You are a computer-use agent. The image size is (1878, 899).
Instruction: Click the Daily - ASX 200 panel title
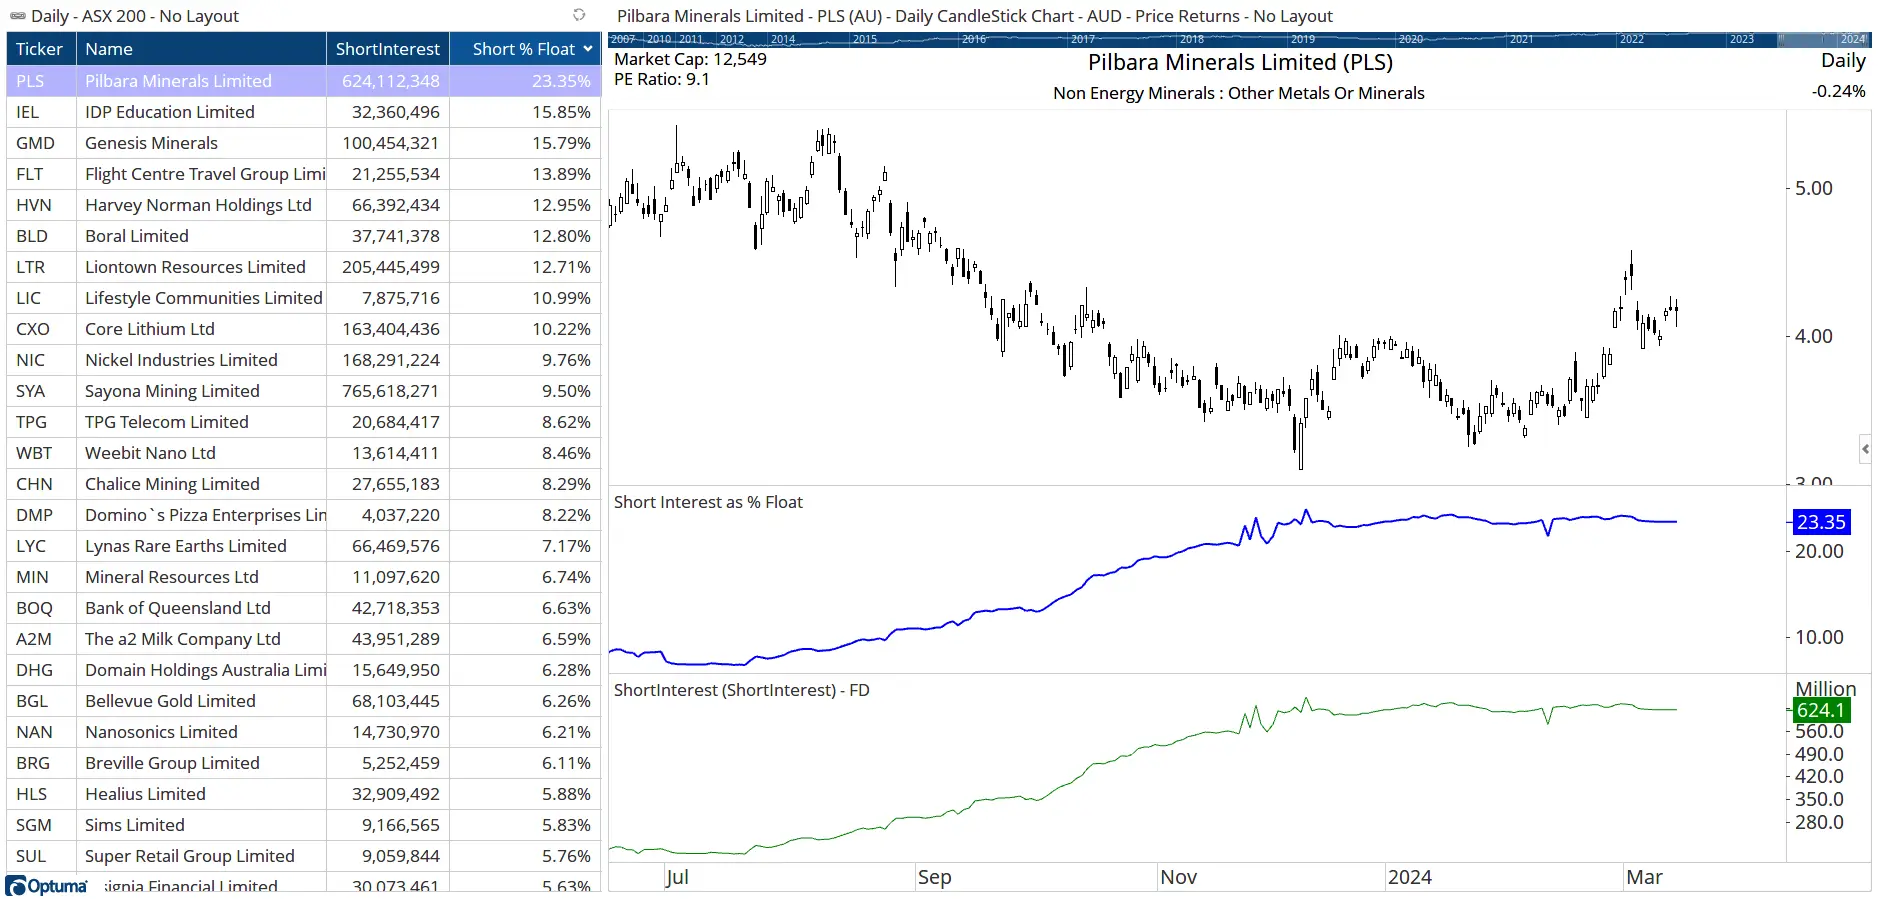pos(135,16)
